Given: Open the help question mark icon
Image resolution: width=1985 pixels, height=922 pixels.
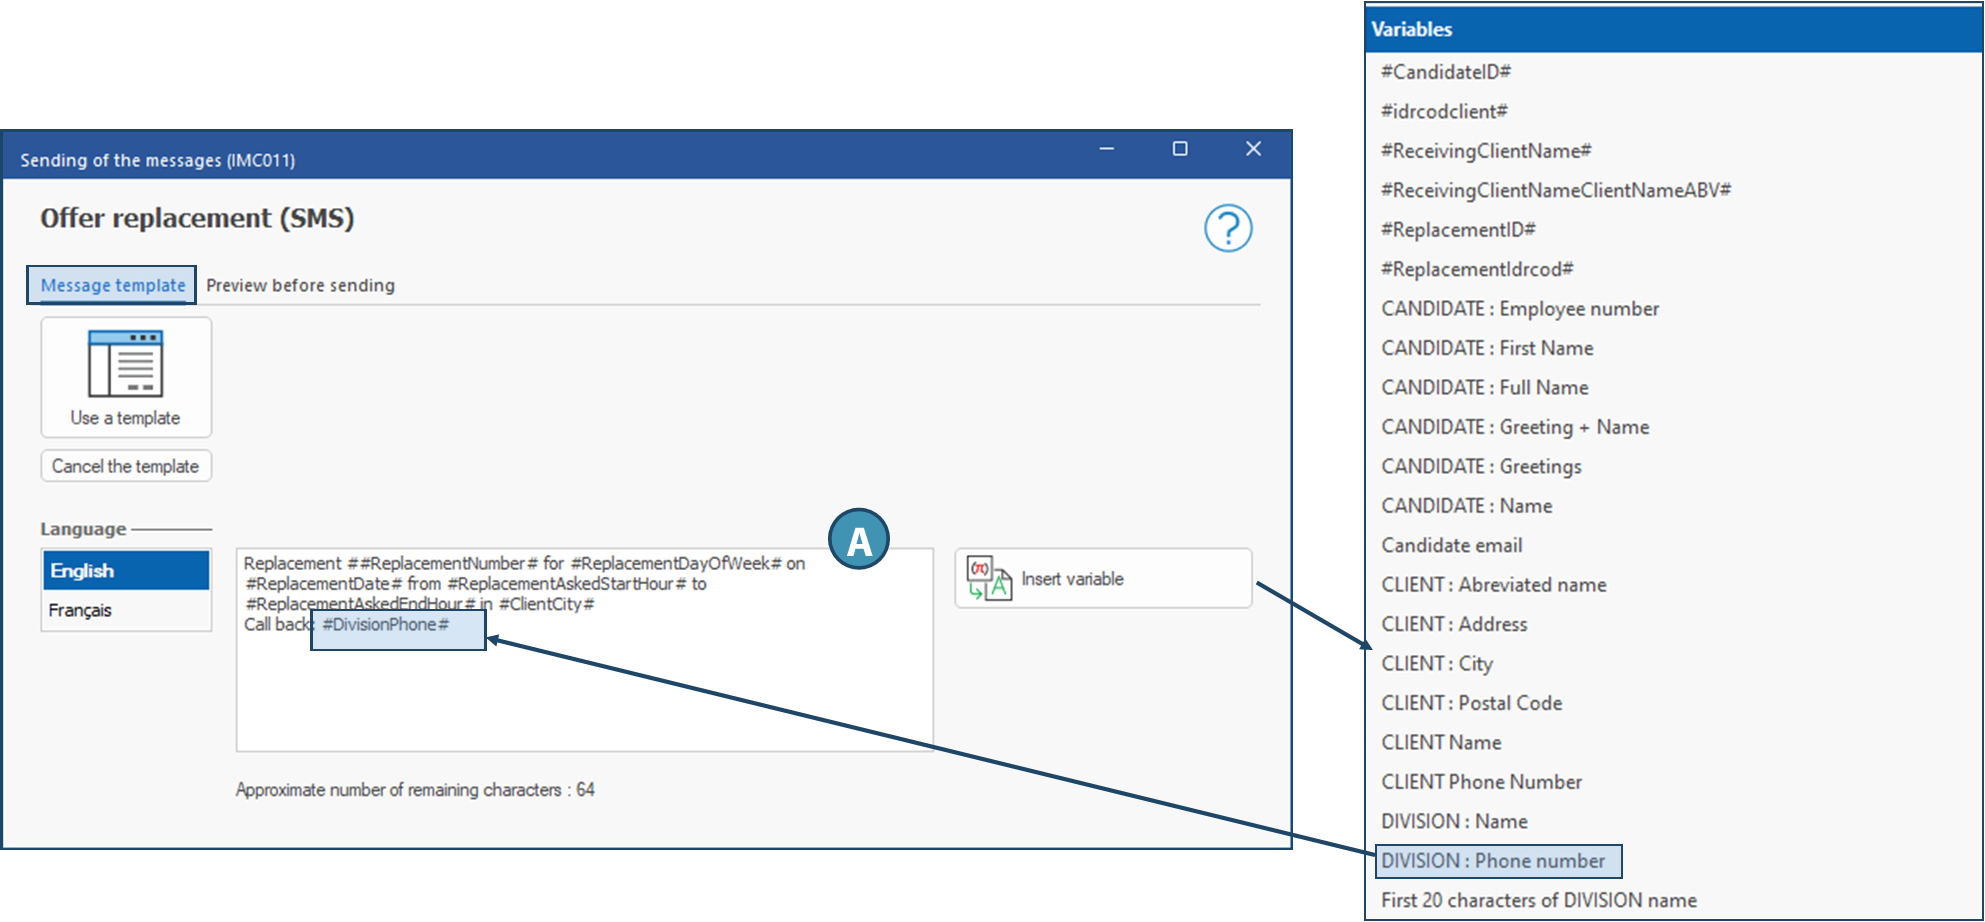Looking at the screenshot, I should [1227, 228].
